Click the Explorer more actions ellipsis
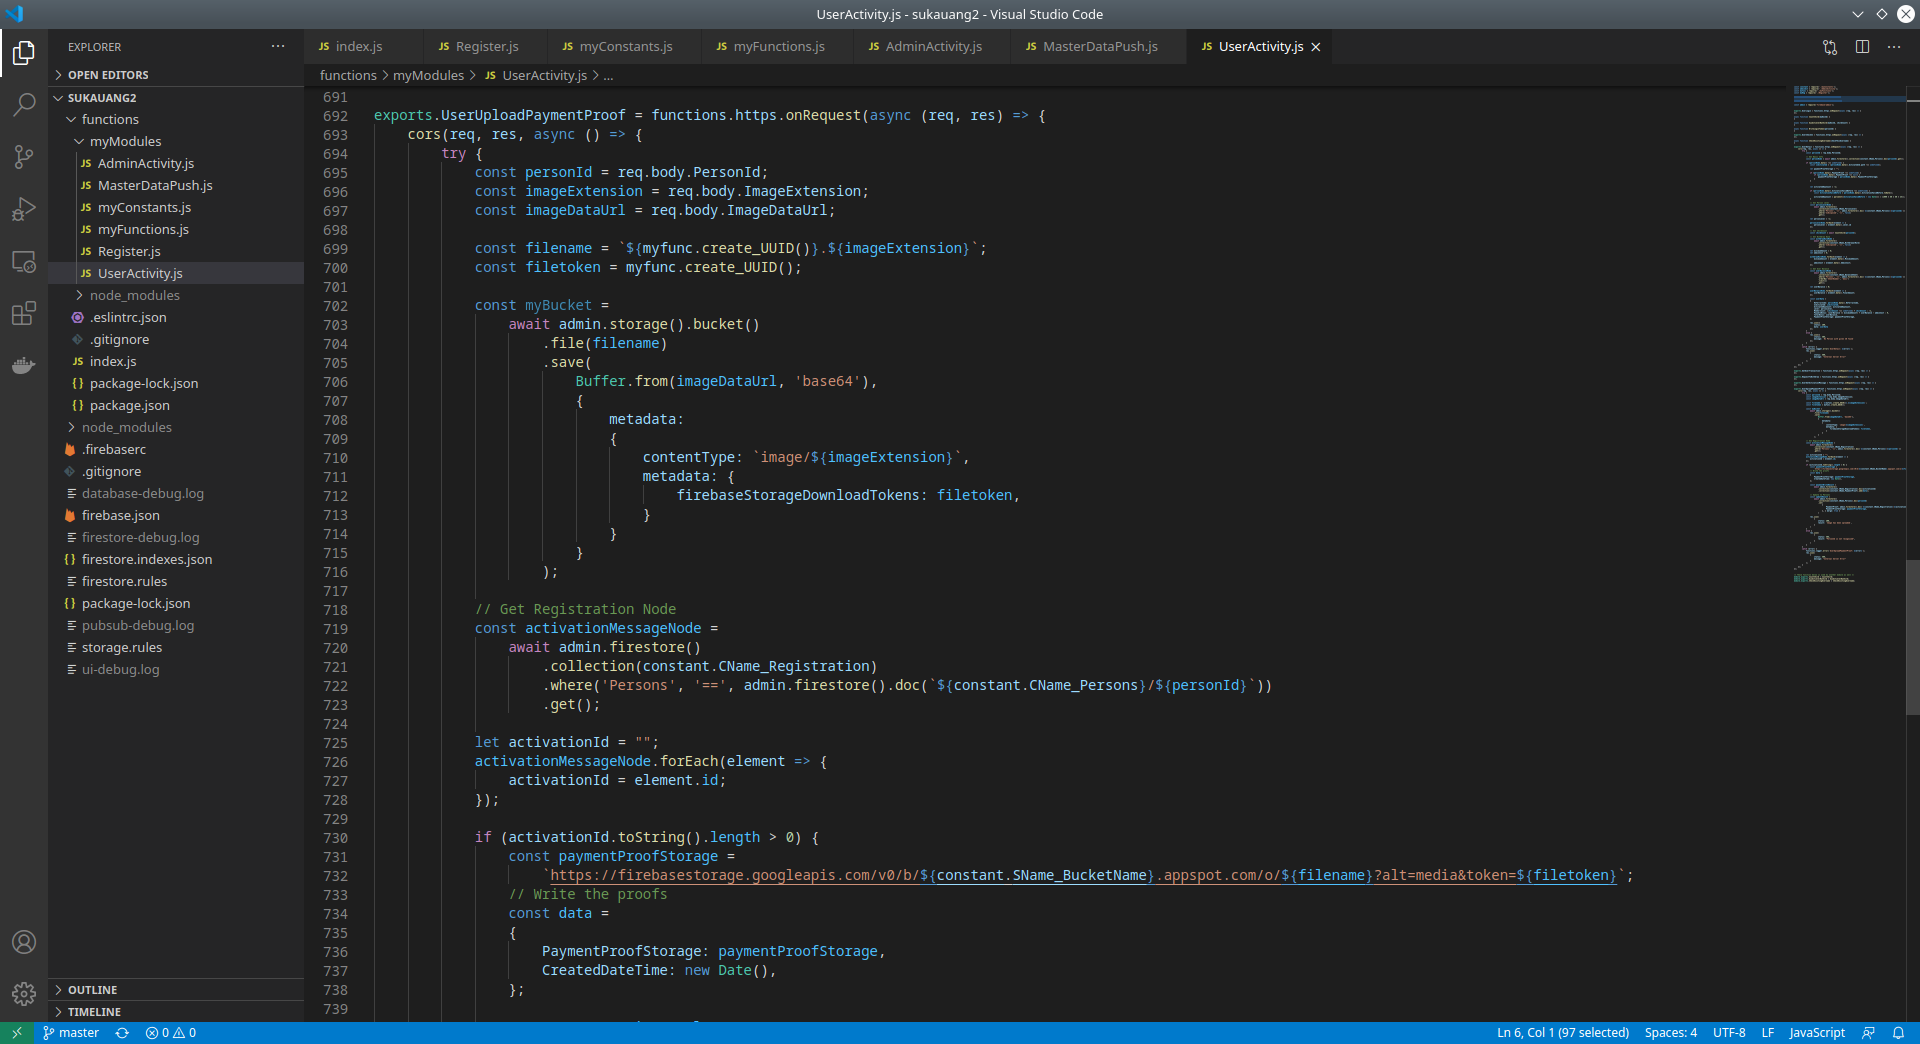 tap(278, 47)
